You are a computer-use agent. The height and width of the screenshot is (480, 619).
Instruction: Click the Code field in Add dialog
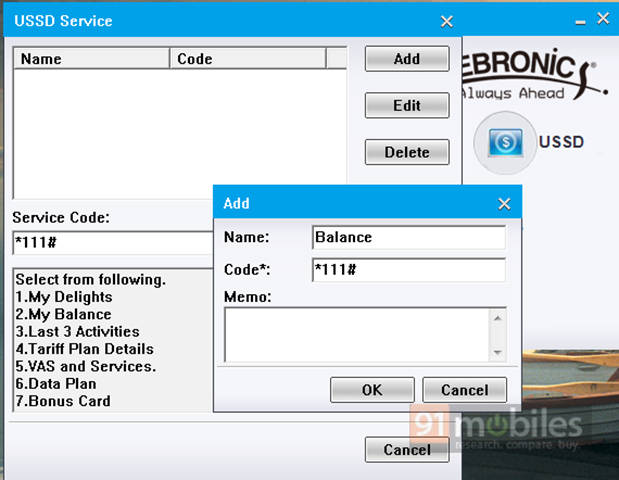point(408,270)
